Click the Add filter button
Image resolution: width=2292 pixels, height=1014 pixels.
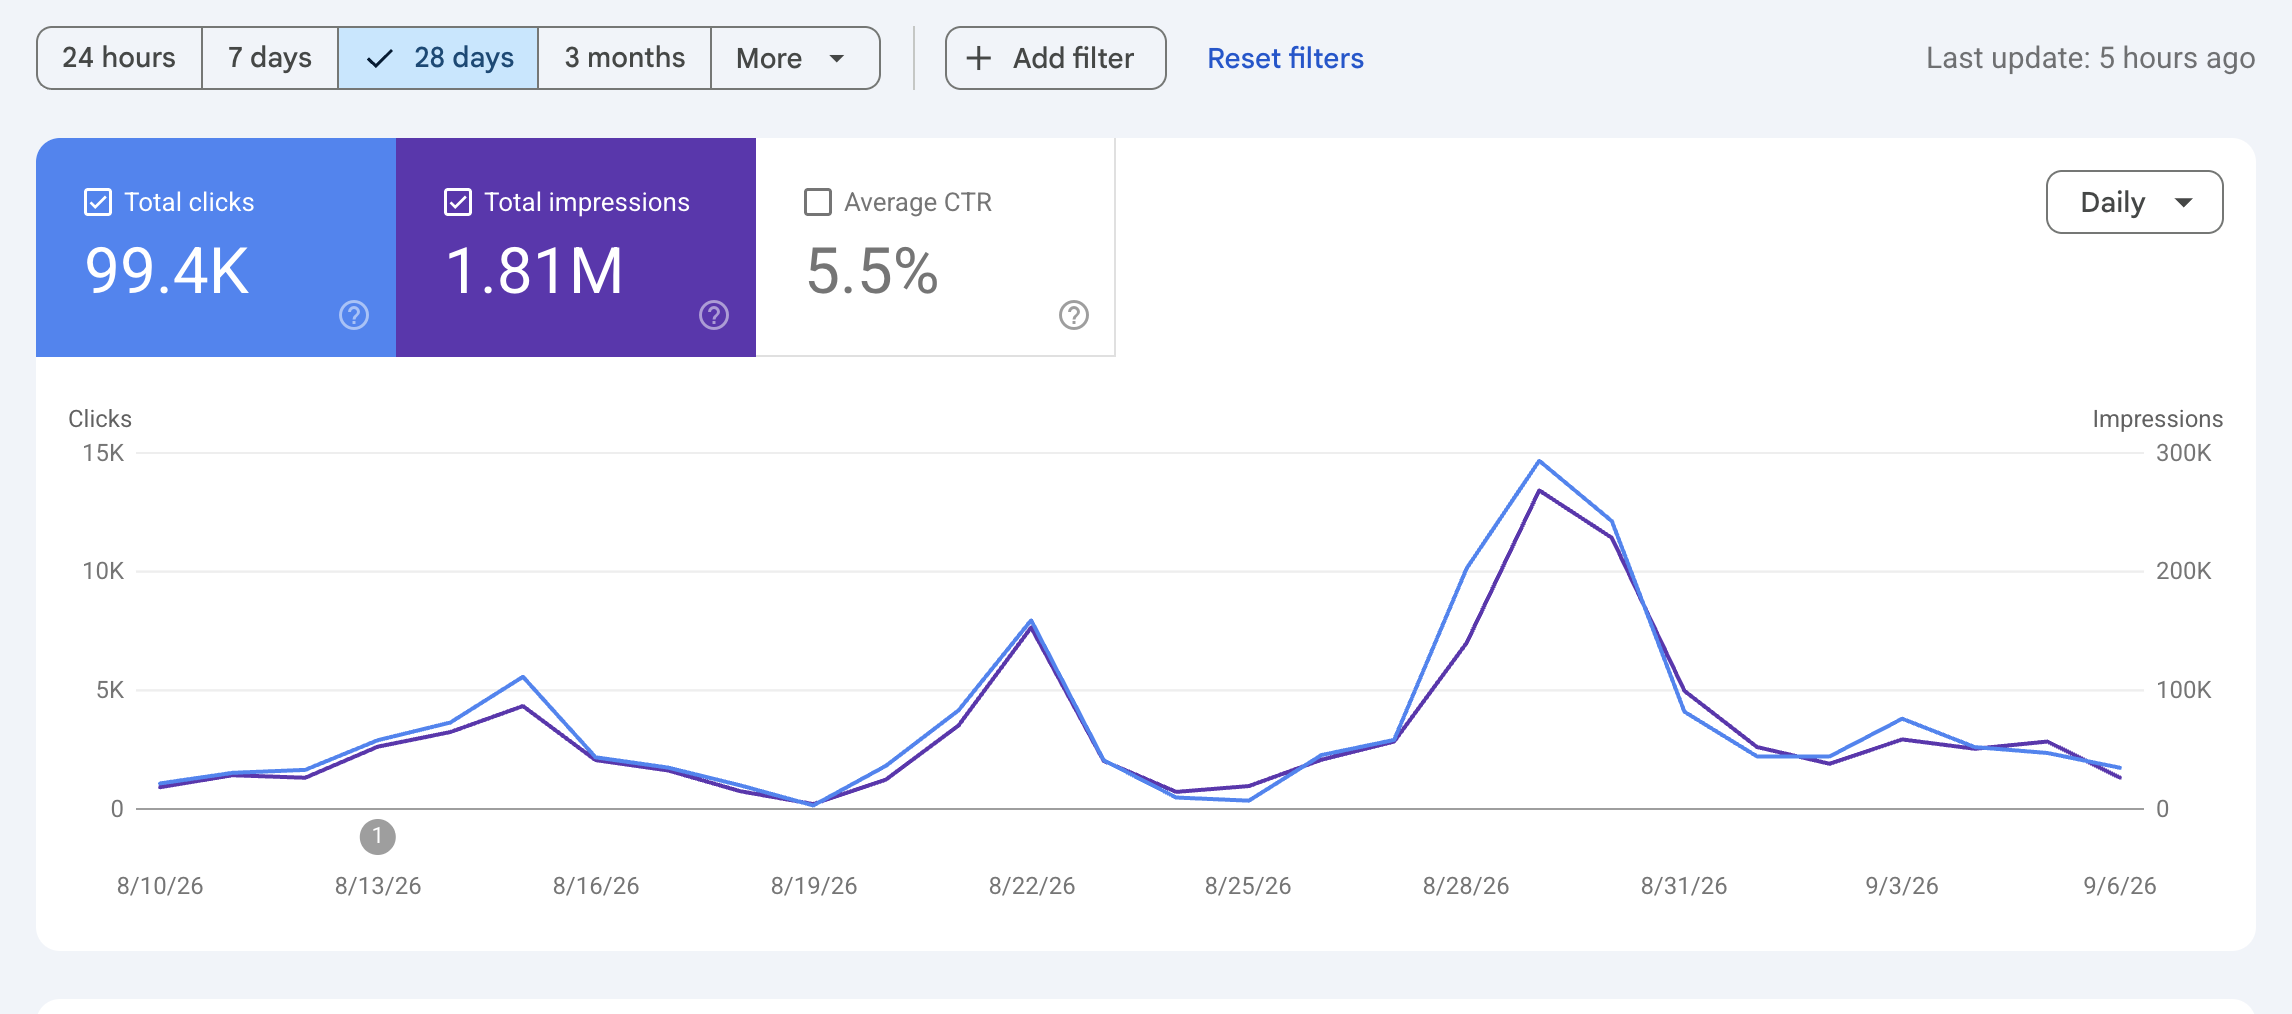(x=1055, y=58)
